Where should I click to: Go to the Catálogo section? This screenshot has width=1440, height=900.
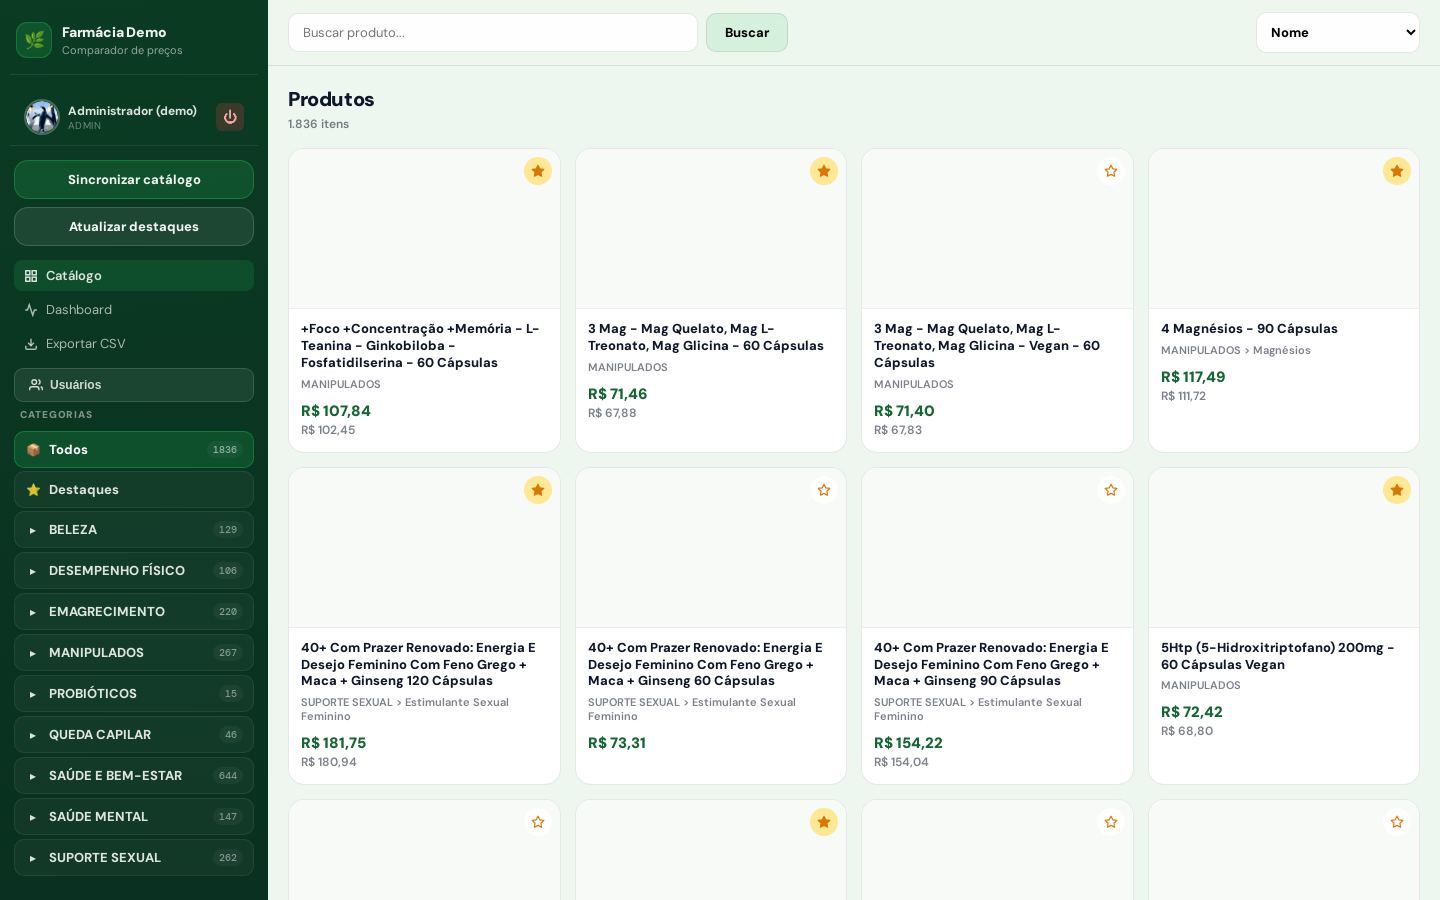pyautogui.click(x=134, y=276)
